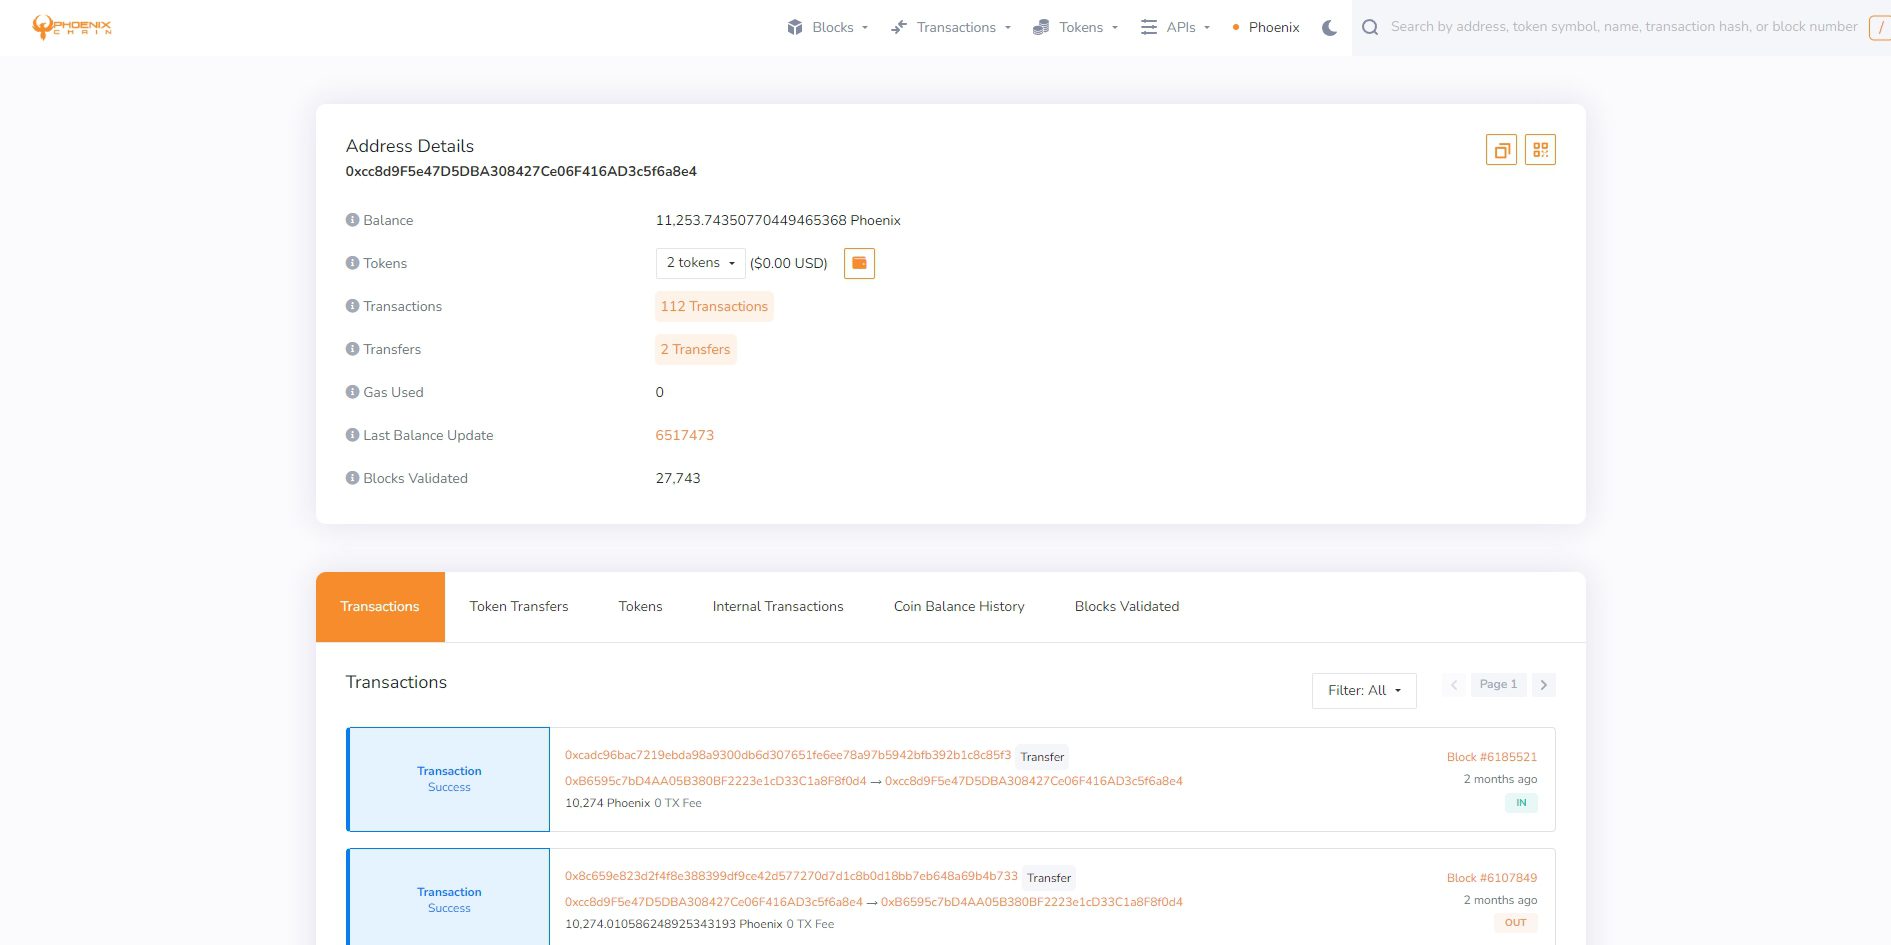
Task: Go to previous page arrow
Action: pyautogui.click(x=1454, y=685)
